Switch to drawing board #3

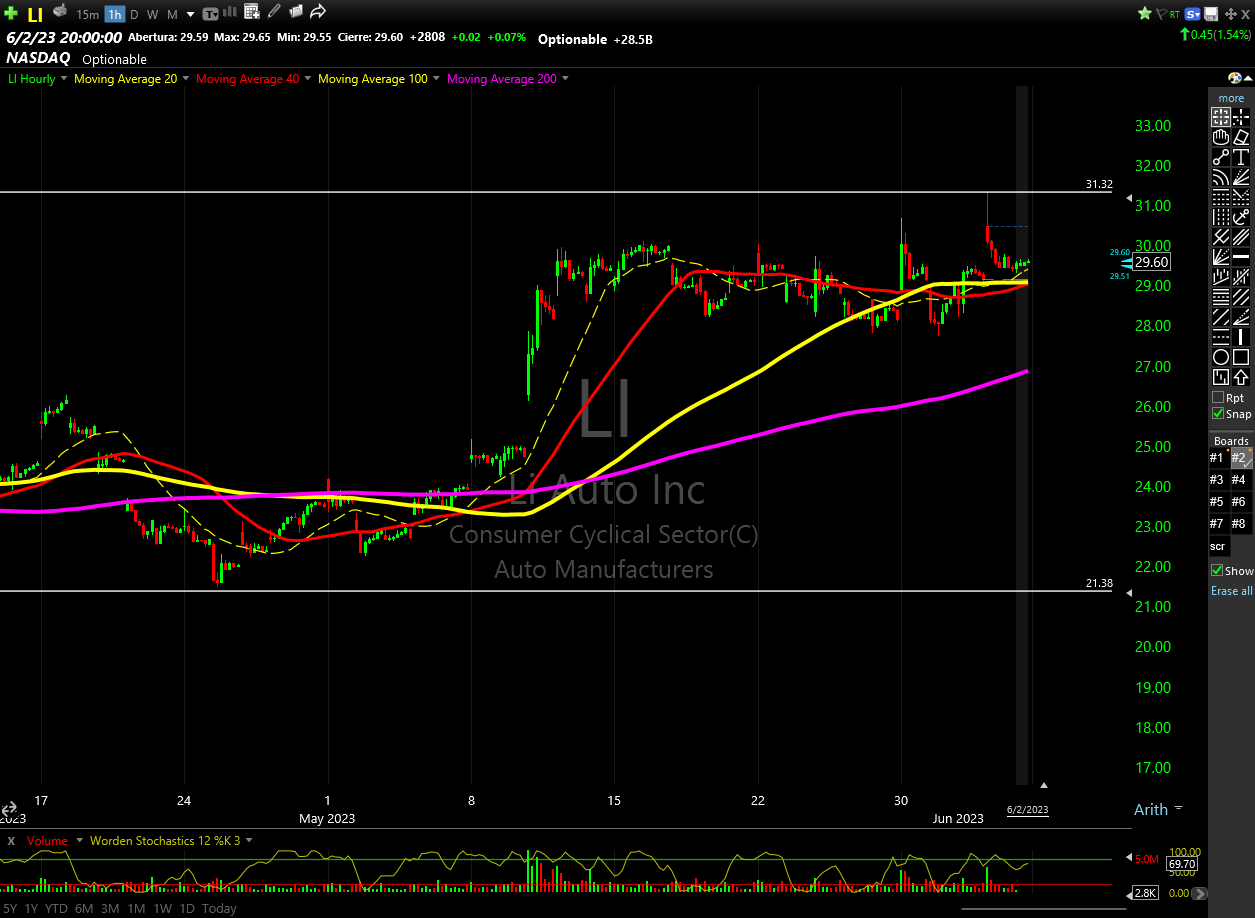coord(1217,479)
